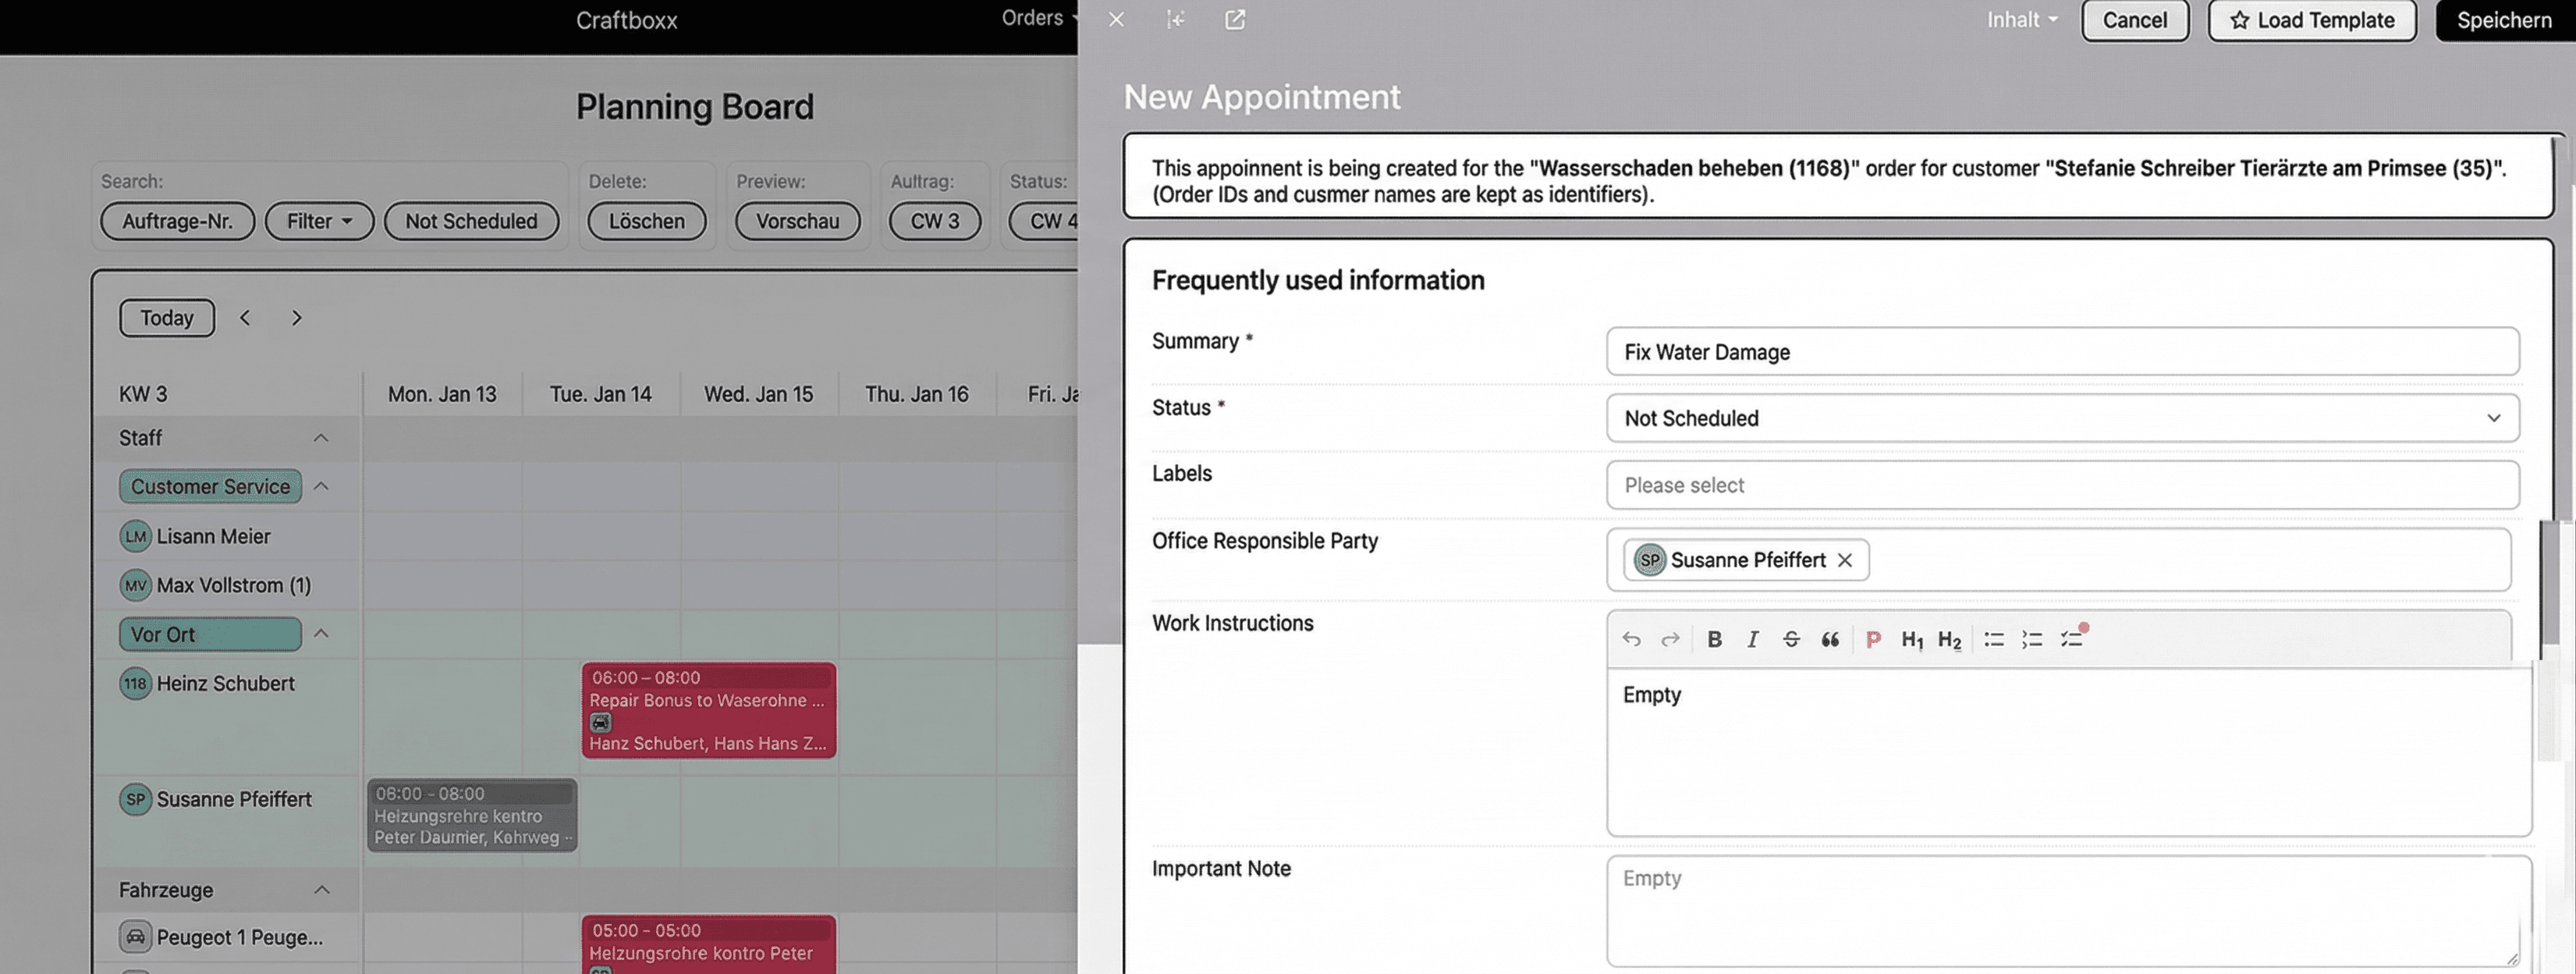The image size is (2576, 974).
Task: Open the Status dropdown
Action: pos(2062,418)
